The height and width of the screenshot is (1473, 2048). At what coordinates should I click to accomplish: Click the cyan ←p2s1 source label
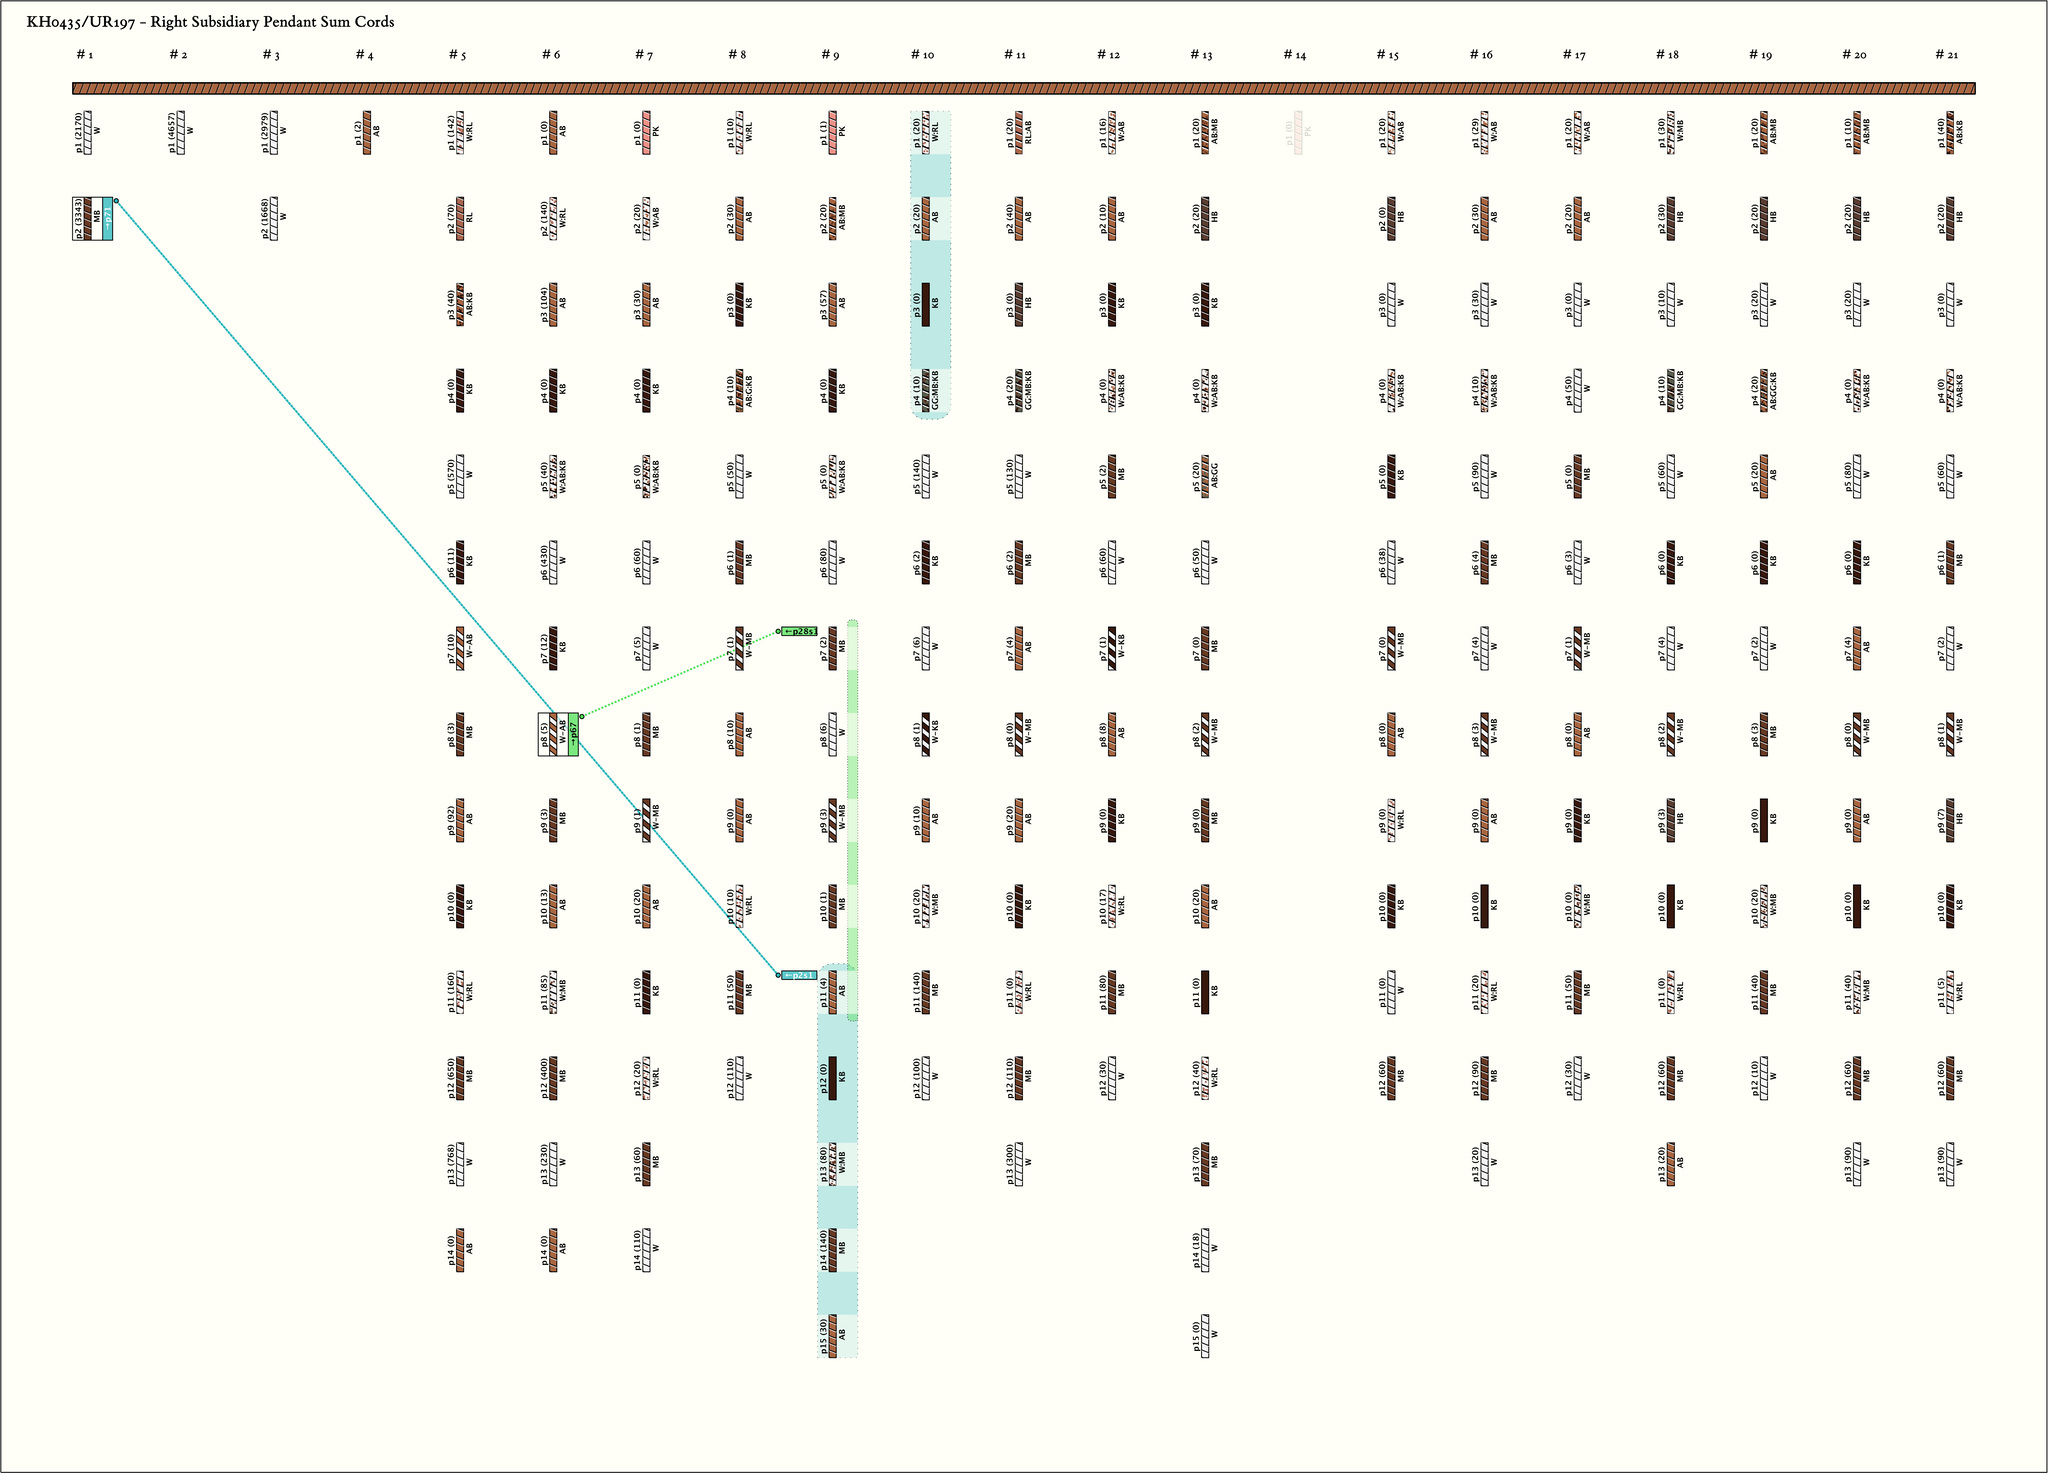pos(800,975)
